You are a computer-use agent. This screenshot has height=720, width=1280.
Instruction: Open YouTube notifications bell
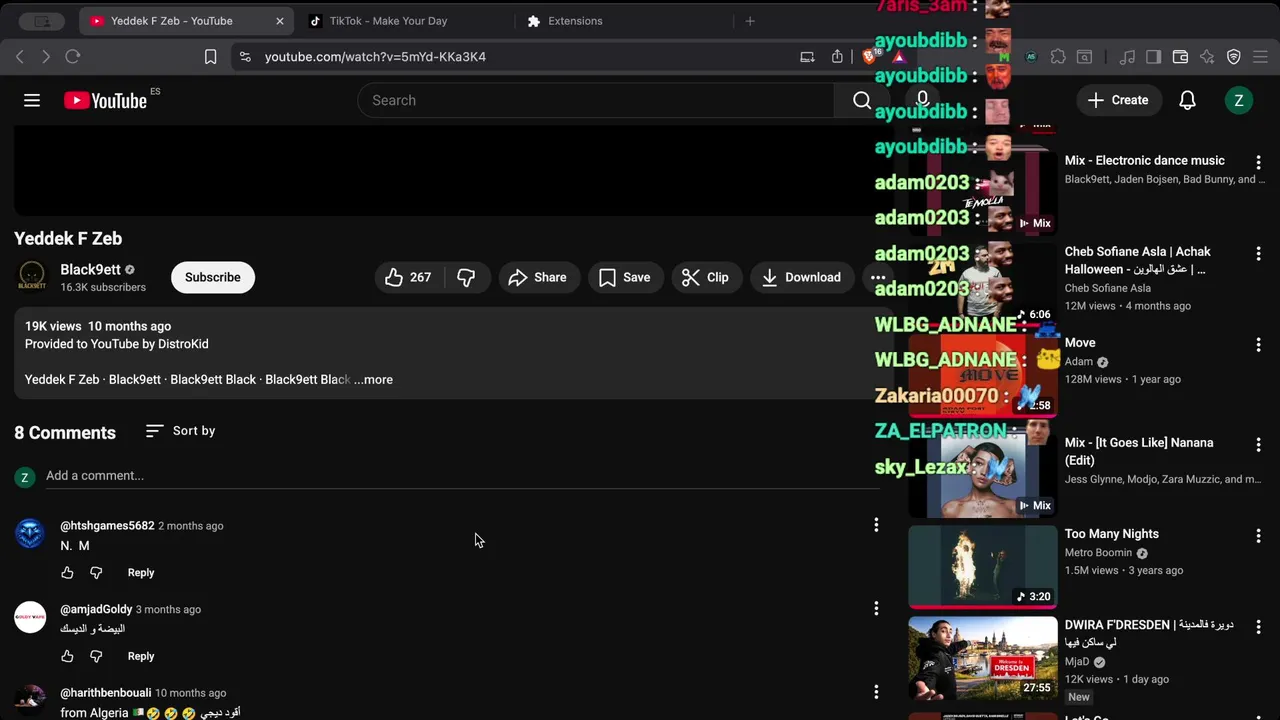pos(1187,100)
